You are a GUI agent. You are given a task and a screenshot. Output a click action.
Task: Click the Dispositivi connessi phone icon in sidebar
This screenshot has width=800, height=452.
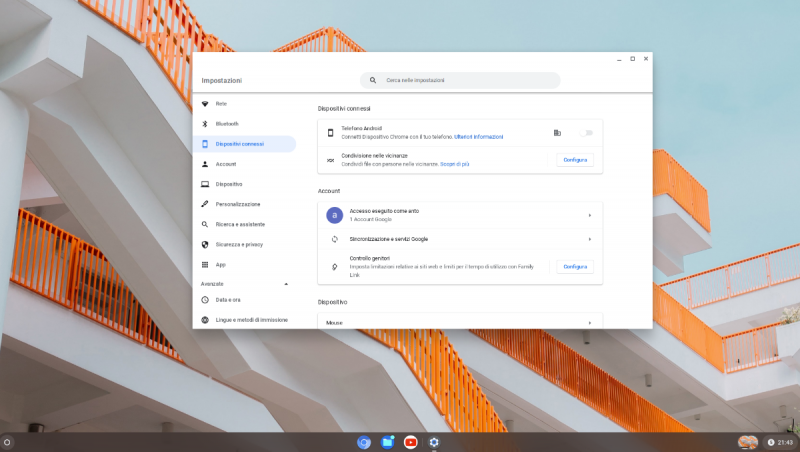(205, 144)
